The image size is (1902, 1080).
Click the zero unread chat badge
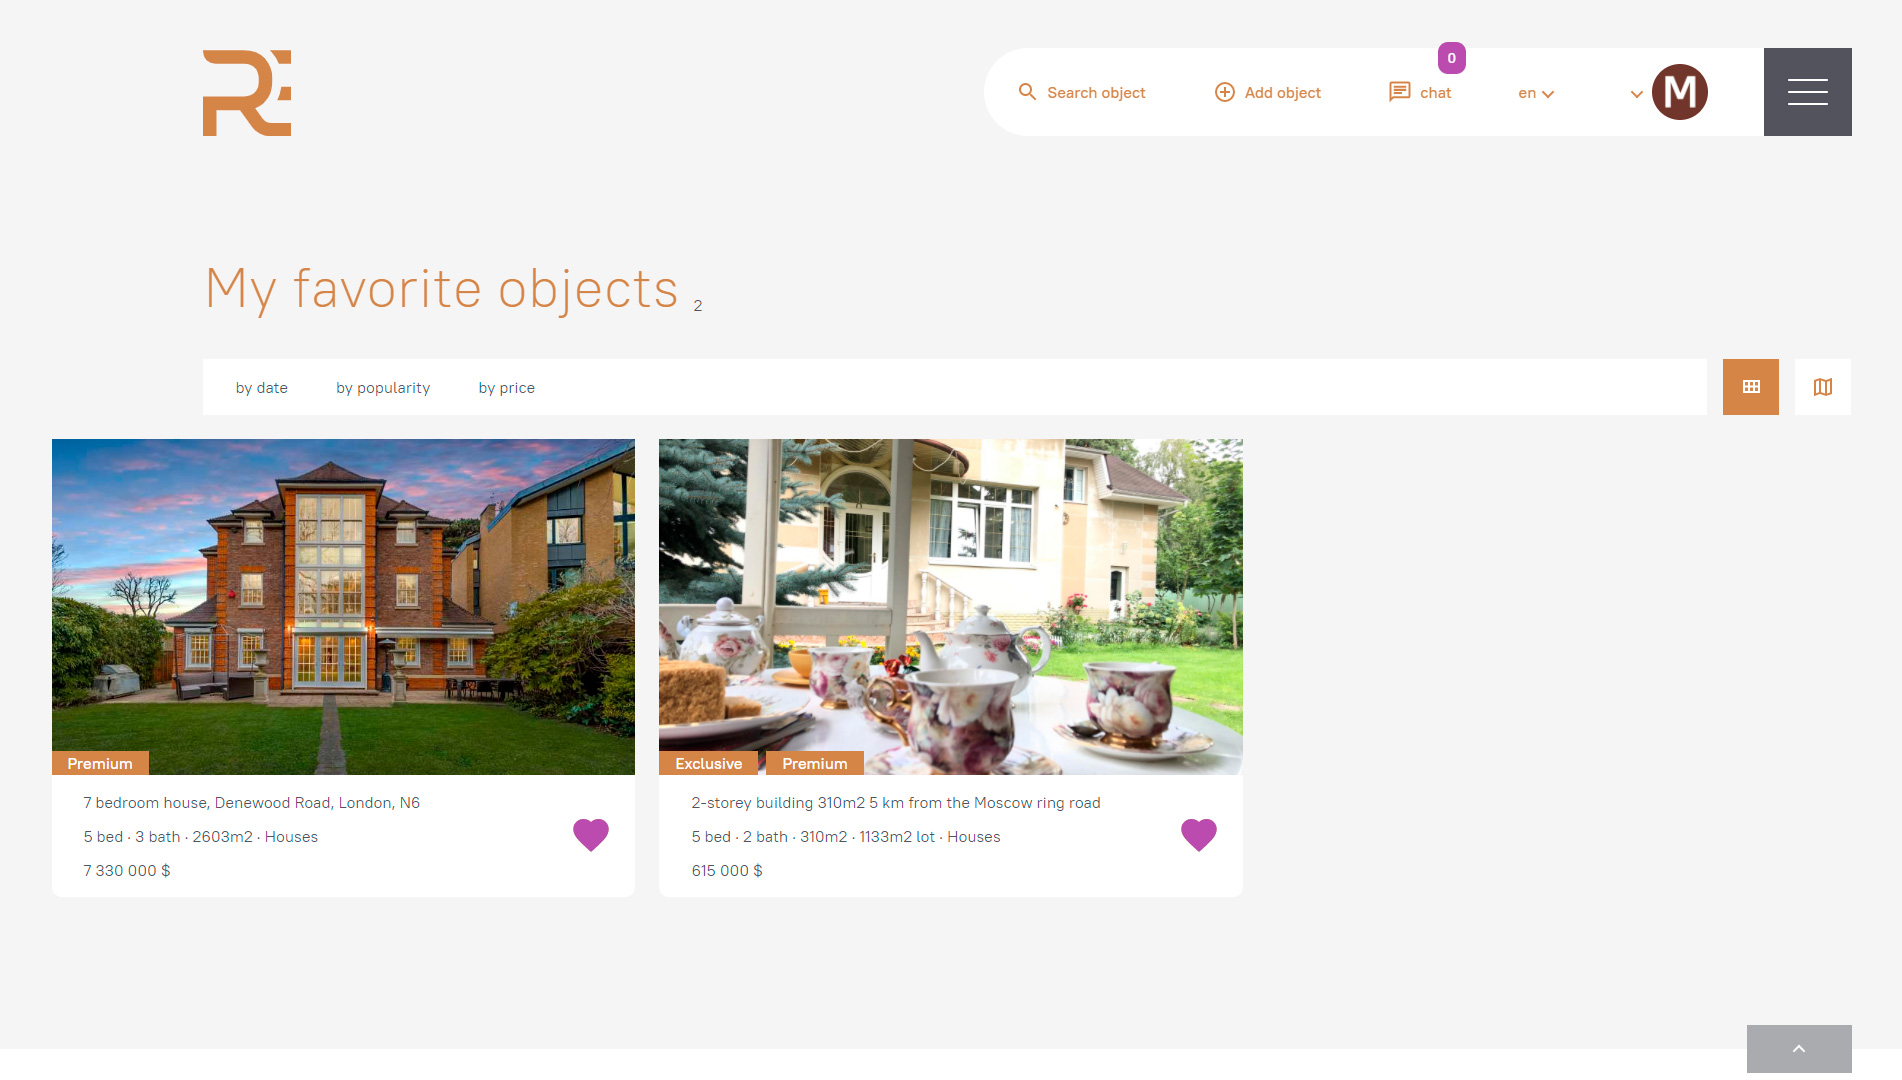coord(1452,58)
